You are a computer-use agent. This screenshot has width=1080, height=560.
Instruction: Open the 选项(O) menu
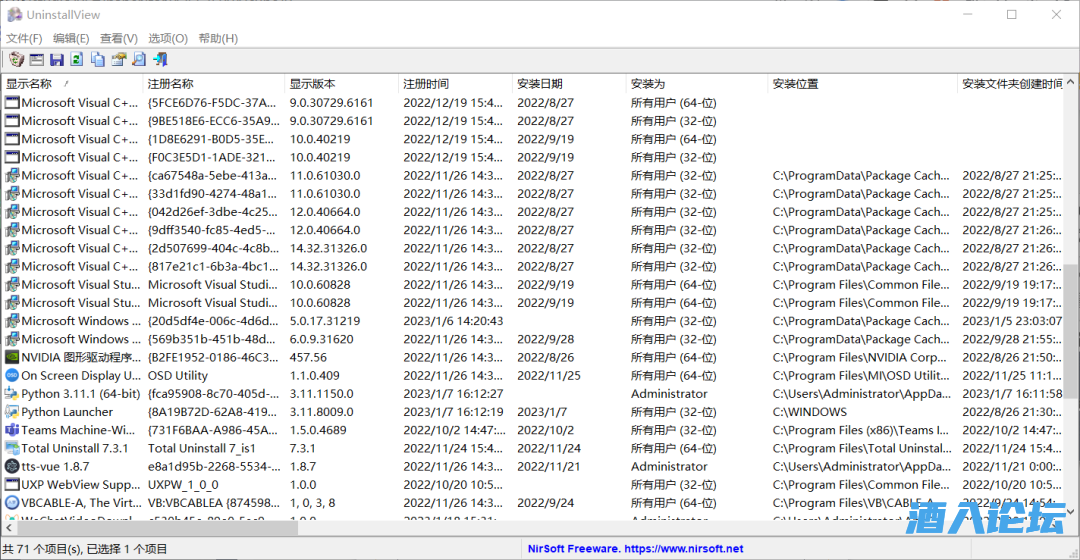[x=168, y=38]
